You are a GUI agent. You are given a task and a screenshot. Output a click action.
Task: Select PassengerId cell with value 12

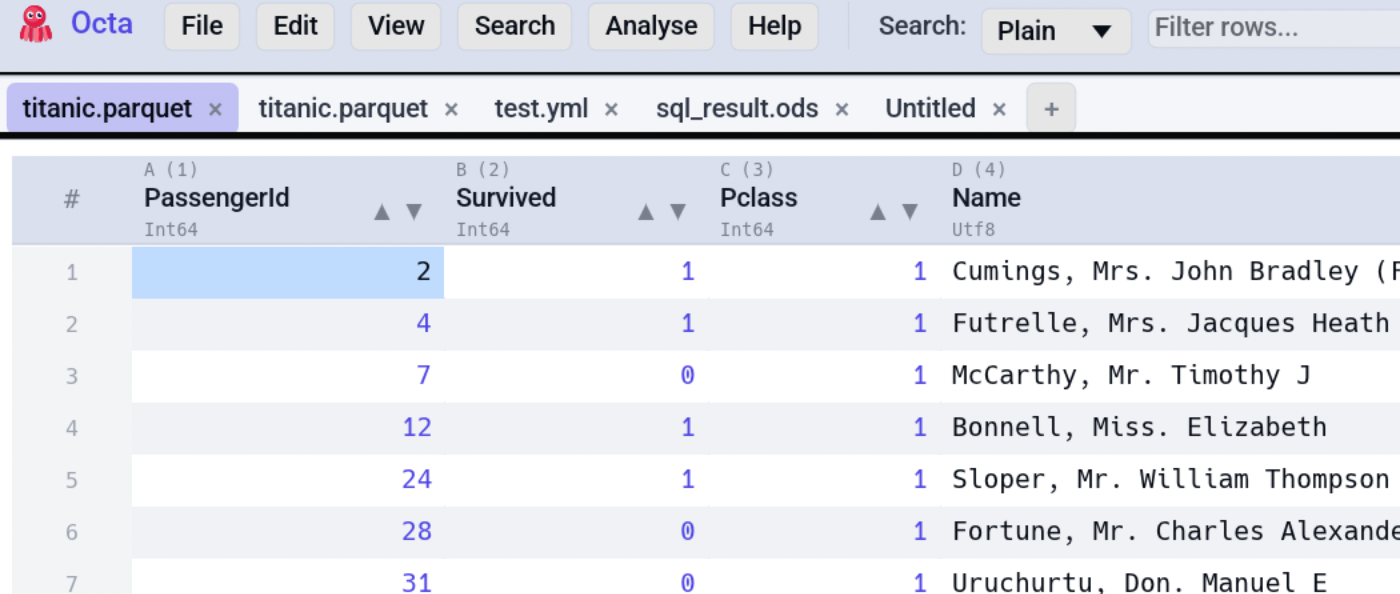coord(288,428)
